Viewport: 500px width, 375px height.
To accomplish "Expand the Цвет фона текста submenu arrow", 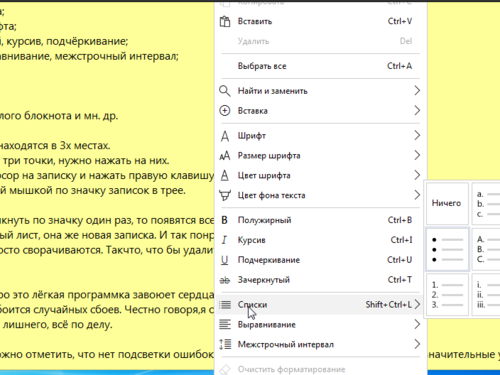I will (417, 195).
